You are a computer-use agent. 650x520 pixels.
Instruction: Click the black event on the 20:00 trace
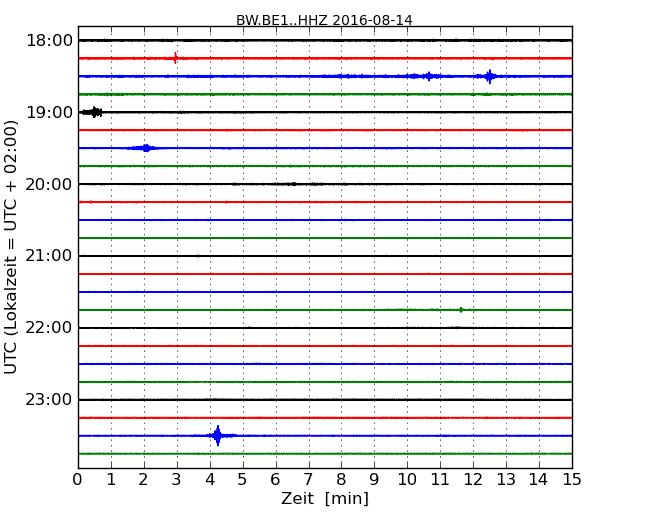point(293,184)
